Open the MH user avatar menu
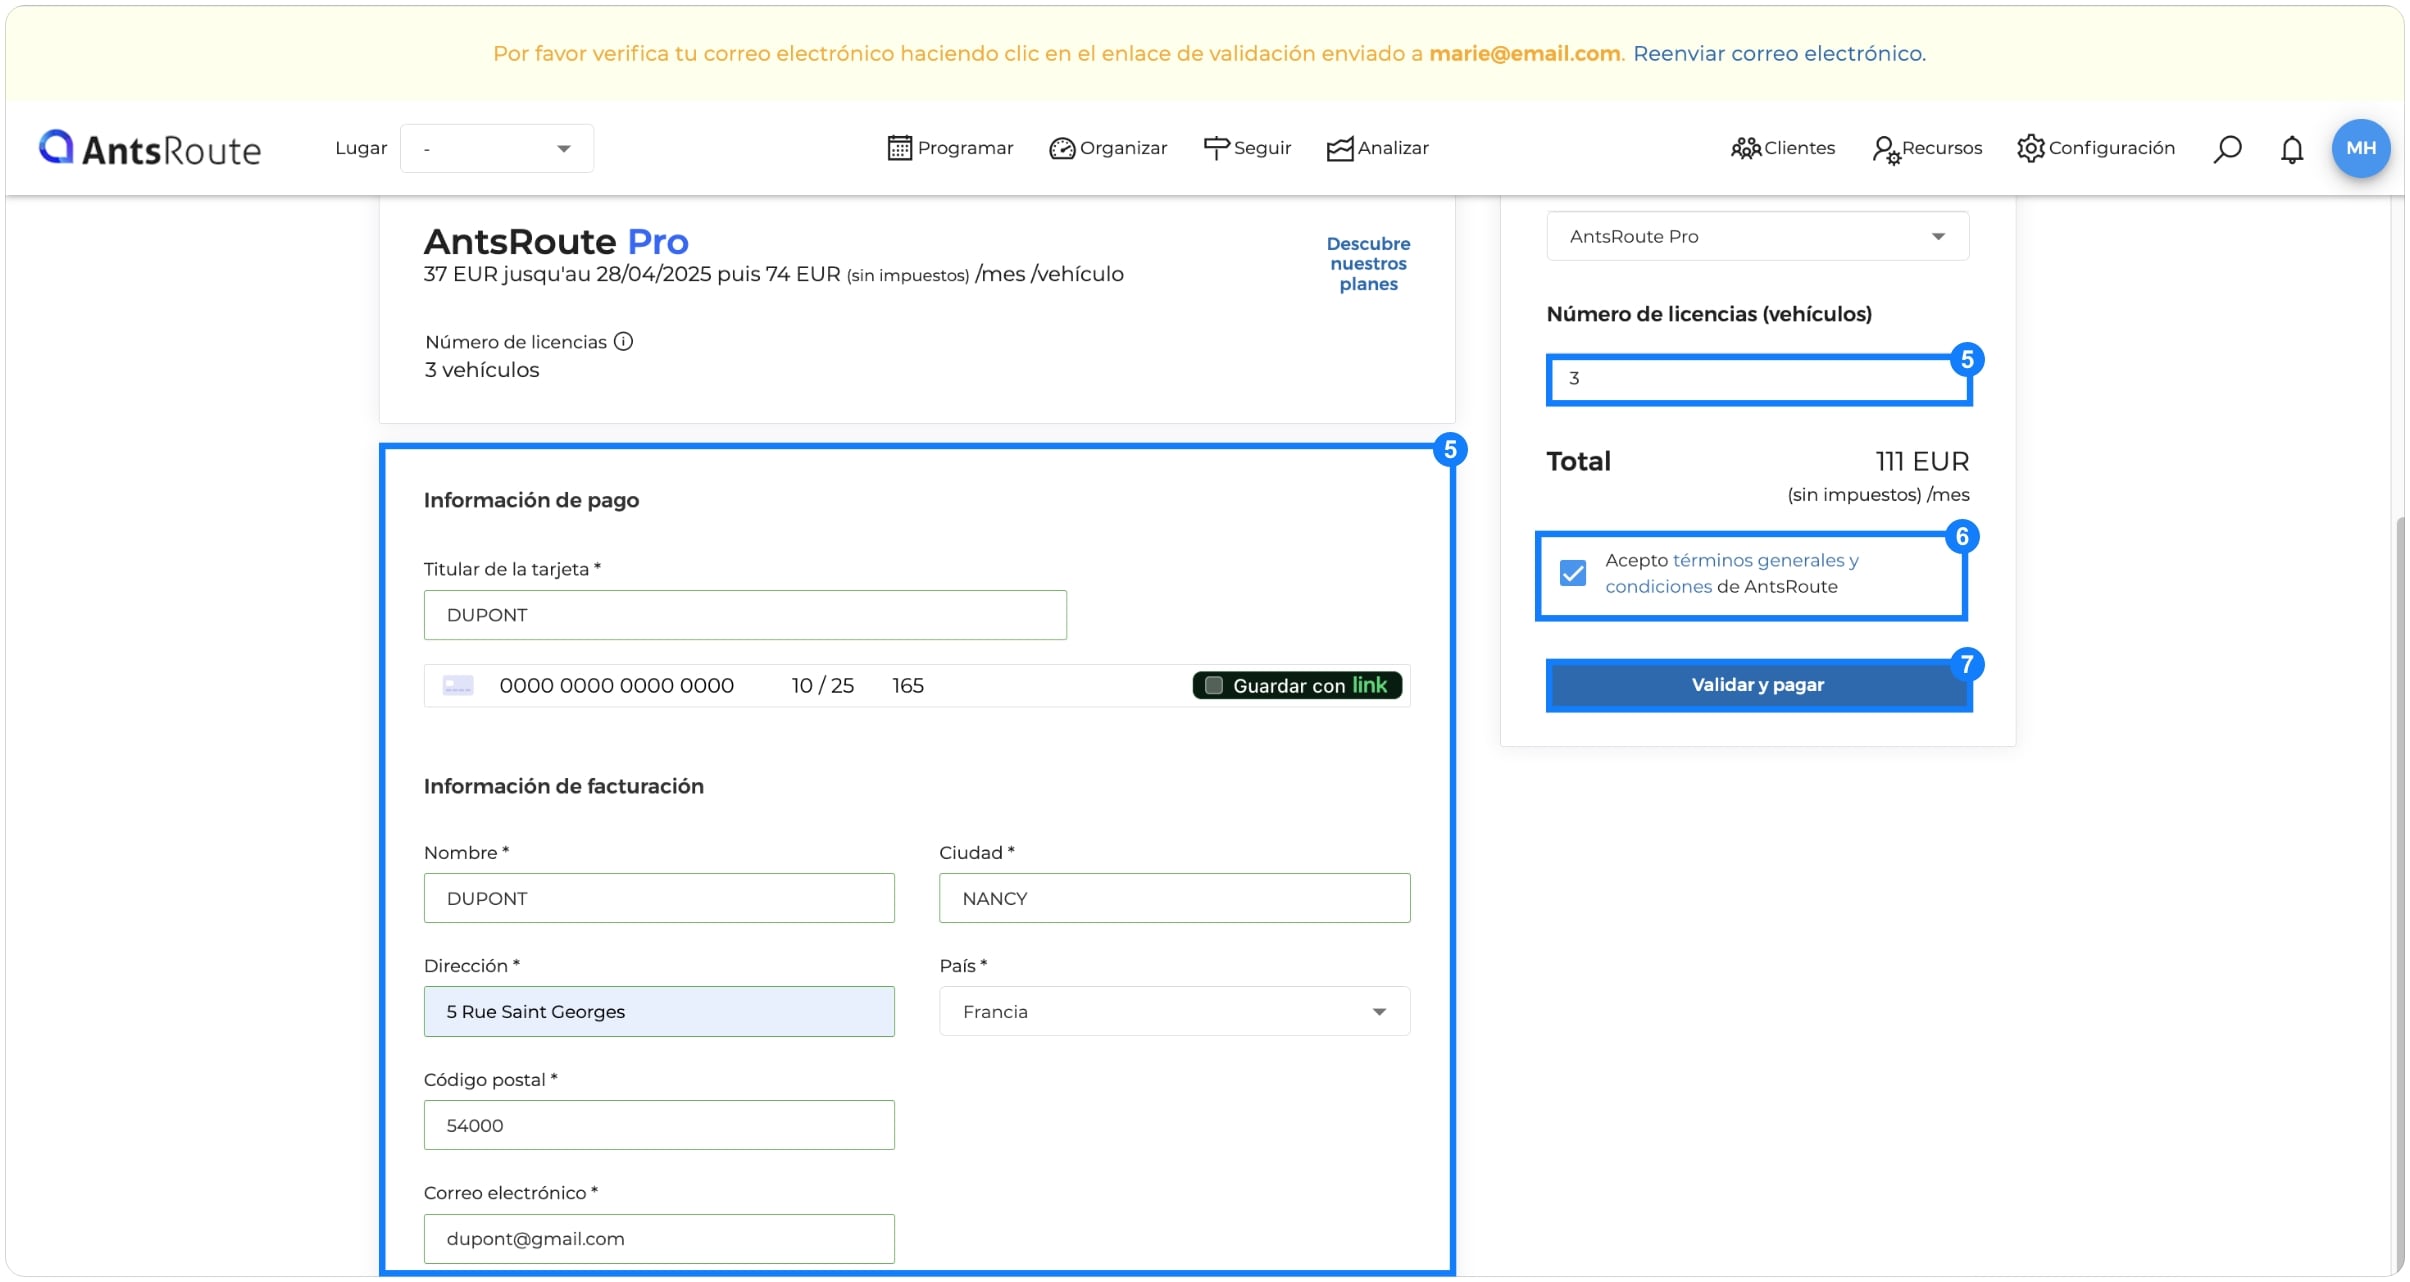 [2361, 148]
